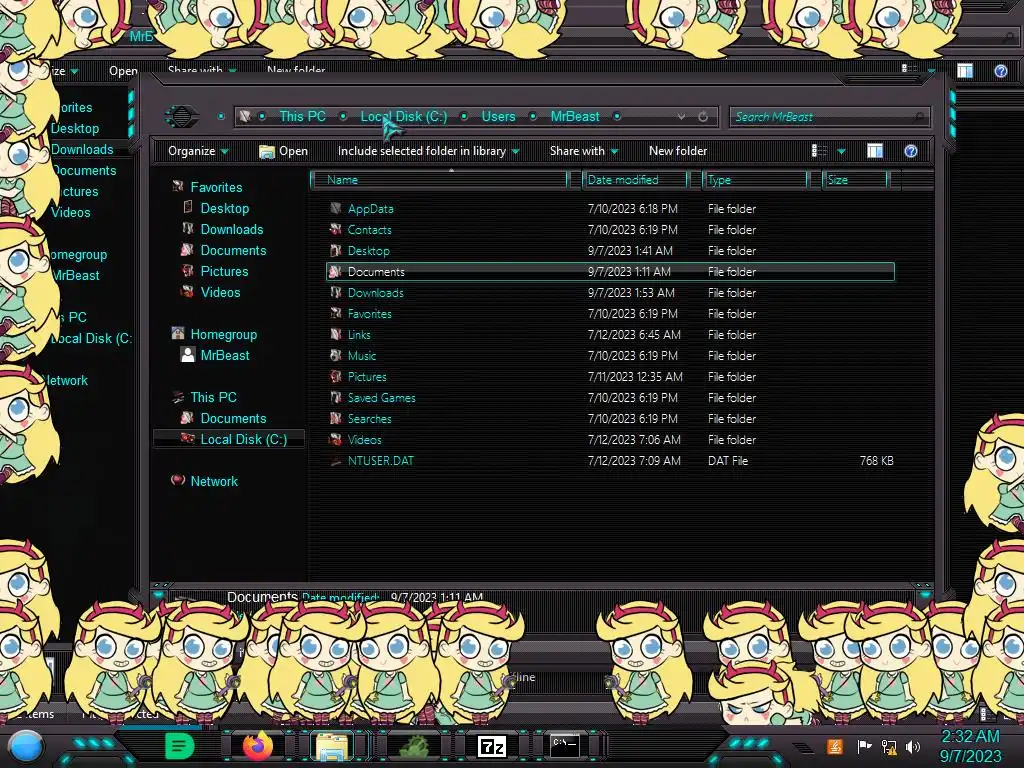Sort by Type column header

pyautogui.click(x=755, y=180)
